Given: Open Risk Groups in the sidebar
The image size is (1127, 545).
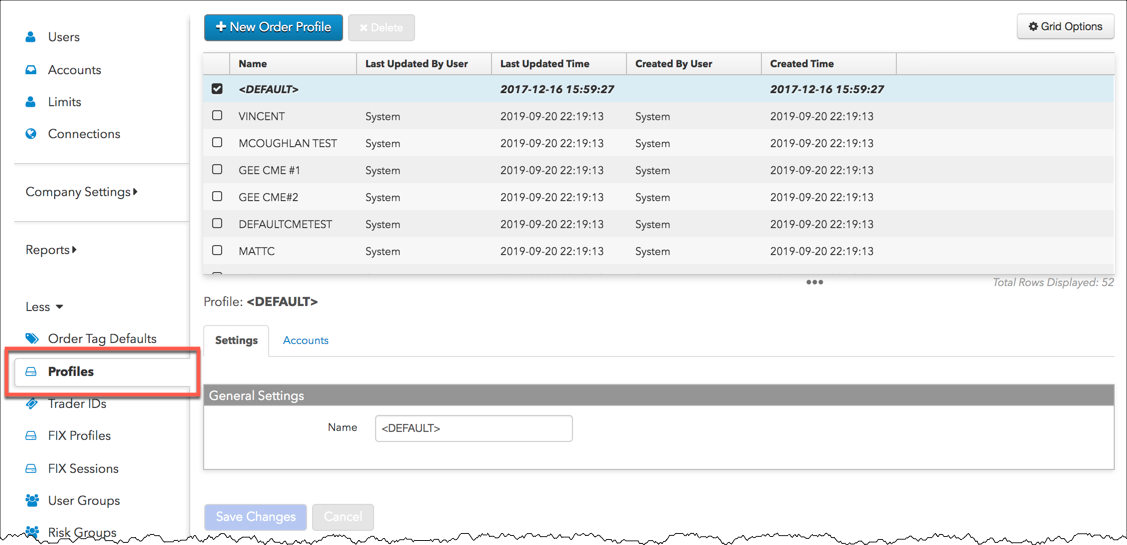Looking at the screenshot, I should click(x=82, y=532).
